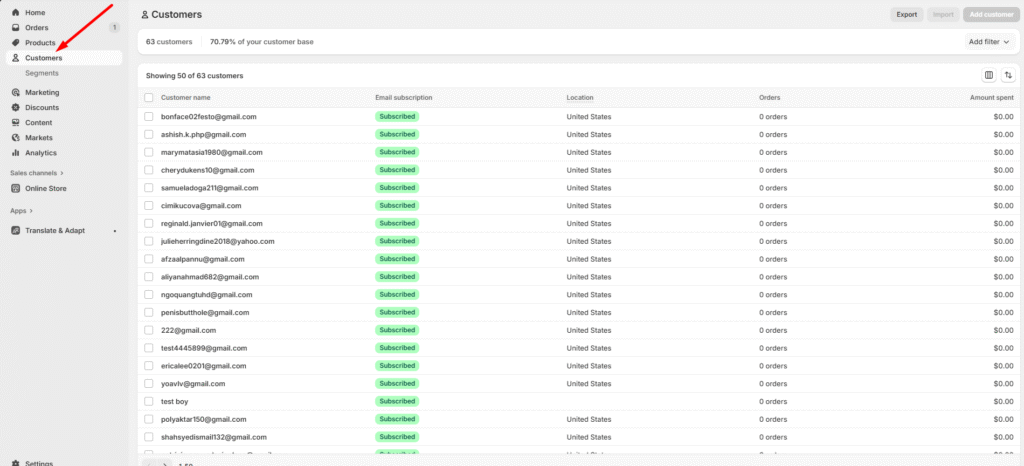Open the Add filter dropdown

click(988, 42)
